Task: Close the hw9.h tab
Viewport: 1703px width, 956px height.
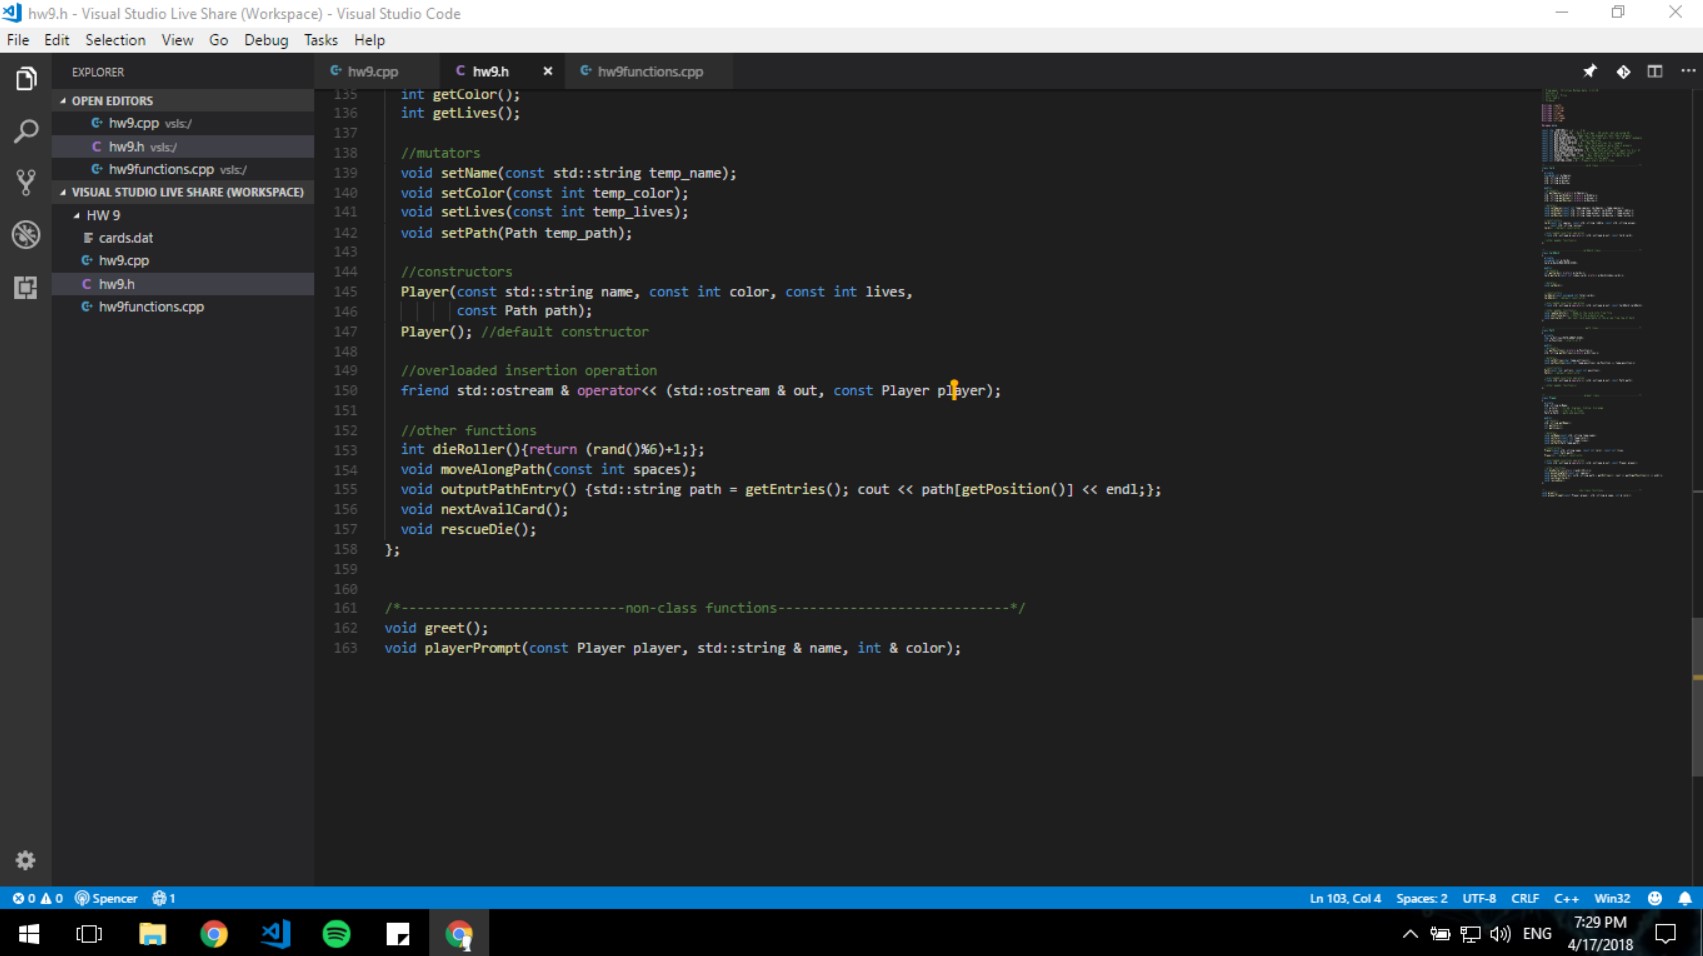Action: (x=548, y=71)
